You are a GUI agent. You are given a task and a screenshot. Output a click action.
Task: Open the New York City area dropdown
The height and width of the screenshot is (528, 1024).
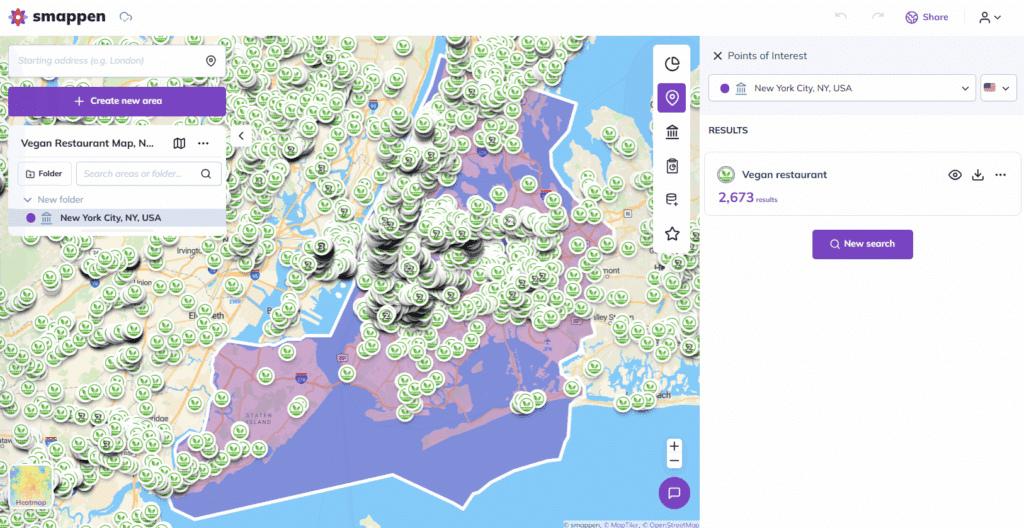842,88
